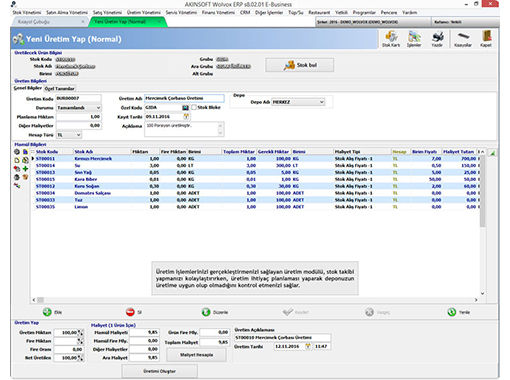Click the Özel Kodu lookup icon
Viewport: 510px width, 380px height.
pos(185,108)
